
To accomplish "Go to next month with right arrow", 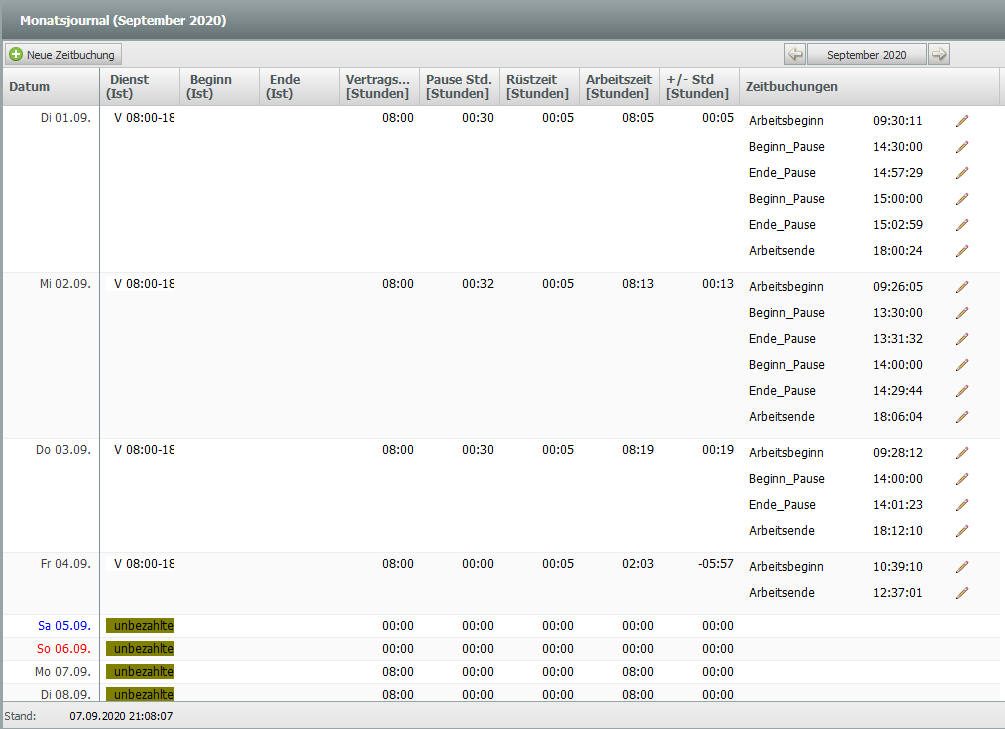I will tap(938, 54).
